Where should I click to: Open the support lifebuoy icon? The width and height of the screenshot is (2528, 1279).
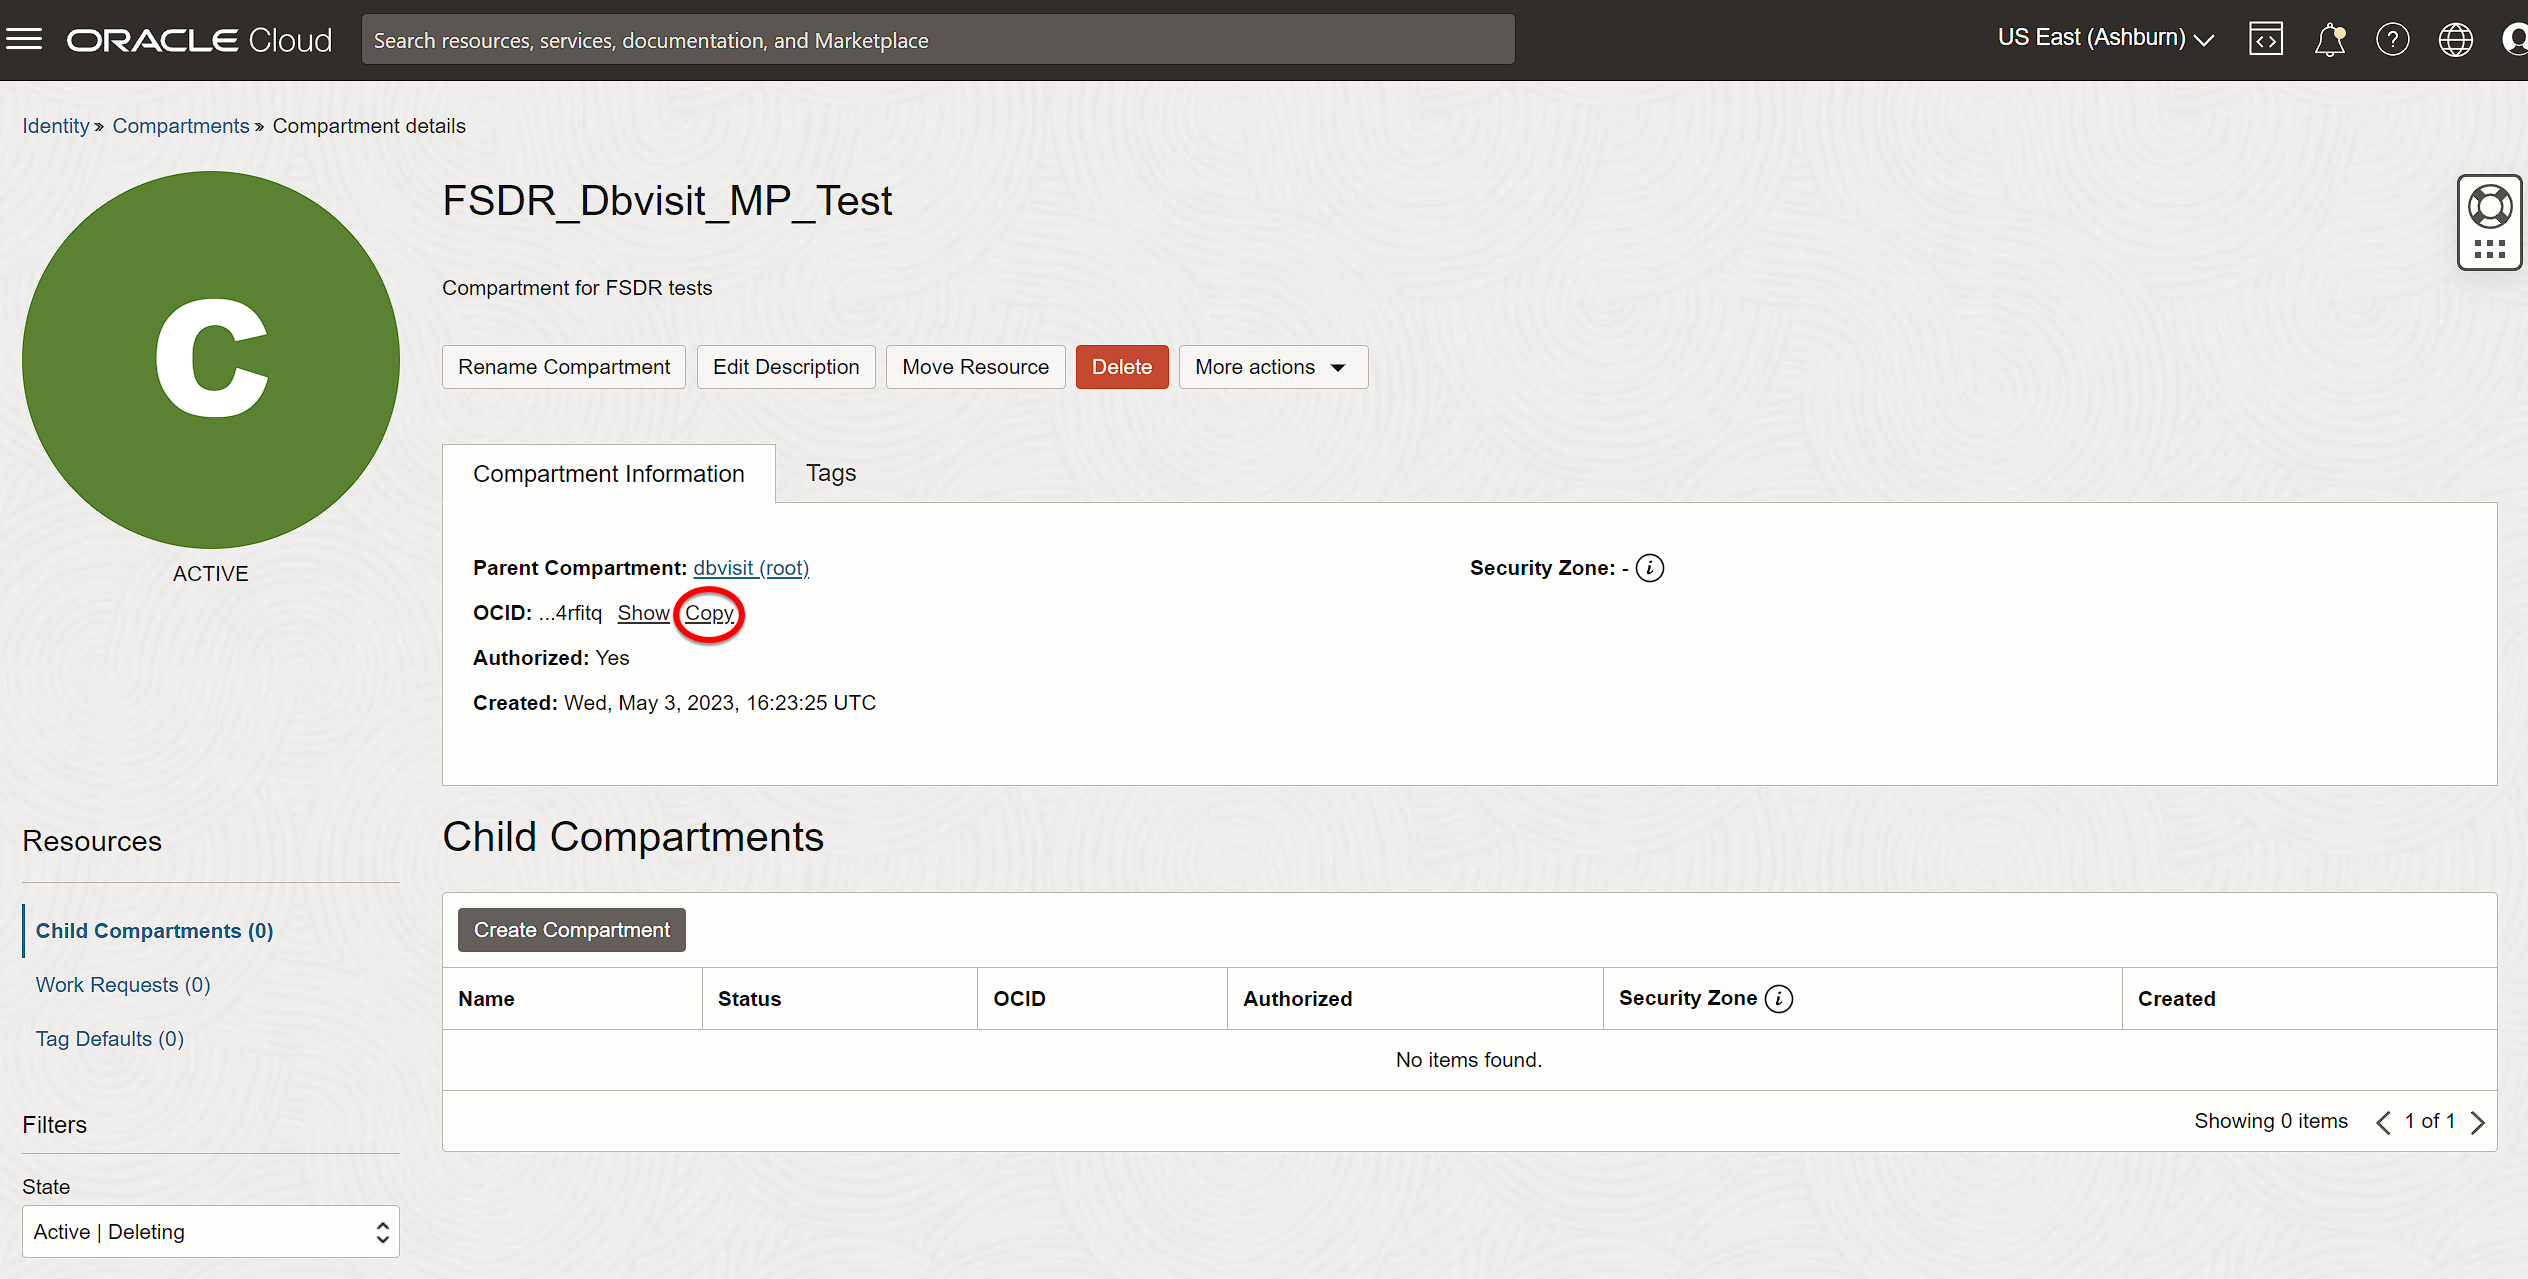click(x=2489, y=207)
